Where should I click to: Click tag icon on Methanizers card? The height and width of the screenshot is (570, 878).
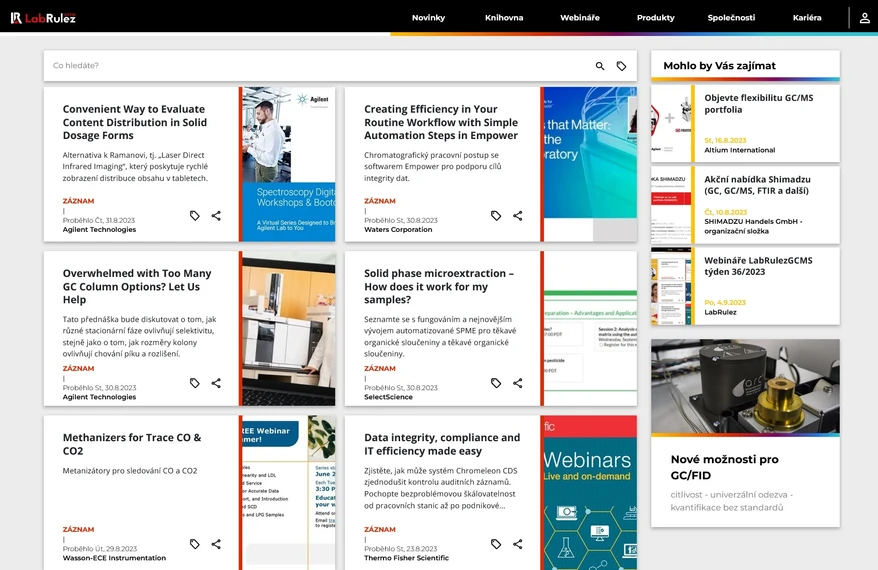(x=194, y=544)
